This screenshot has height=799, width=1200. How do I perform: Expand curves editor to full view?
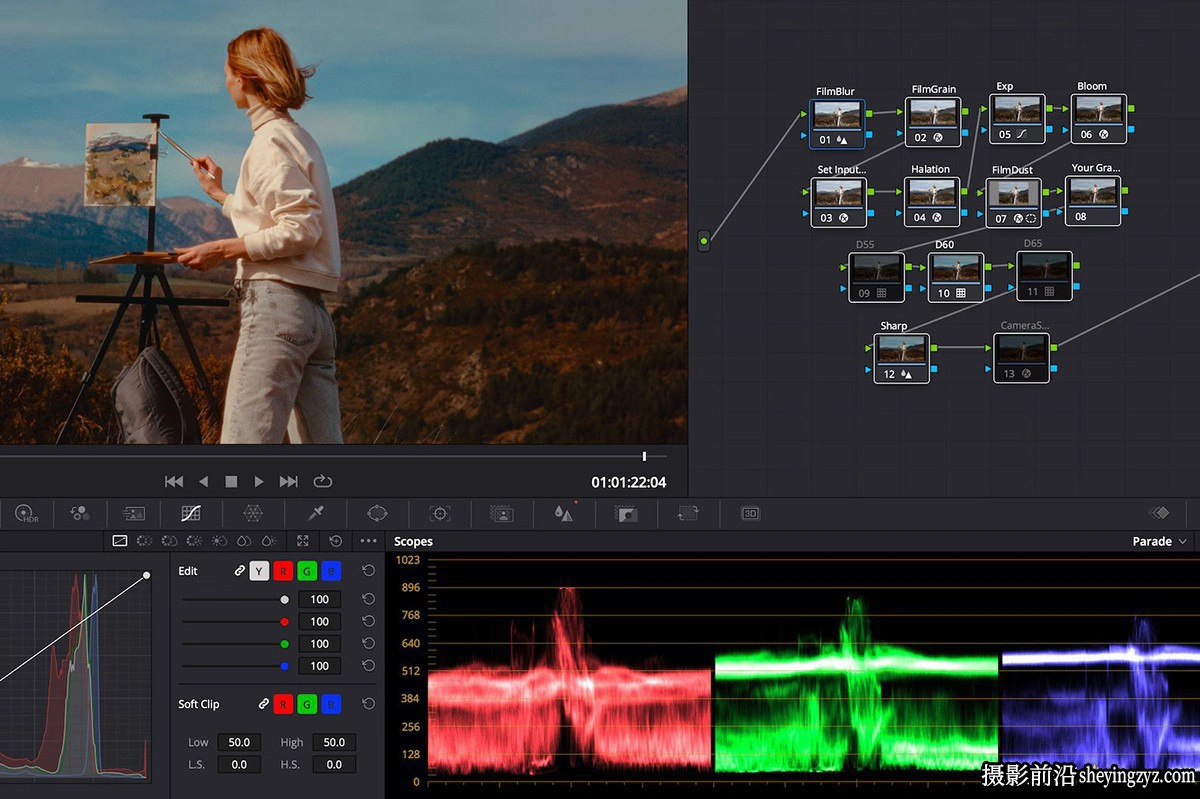pos(303,541)
